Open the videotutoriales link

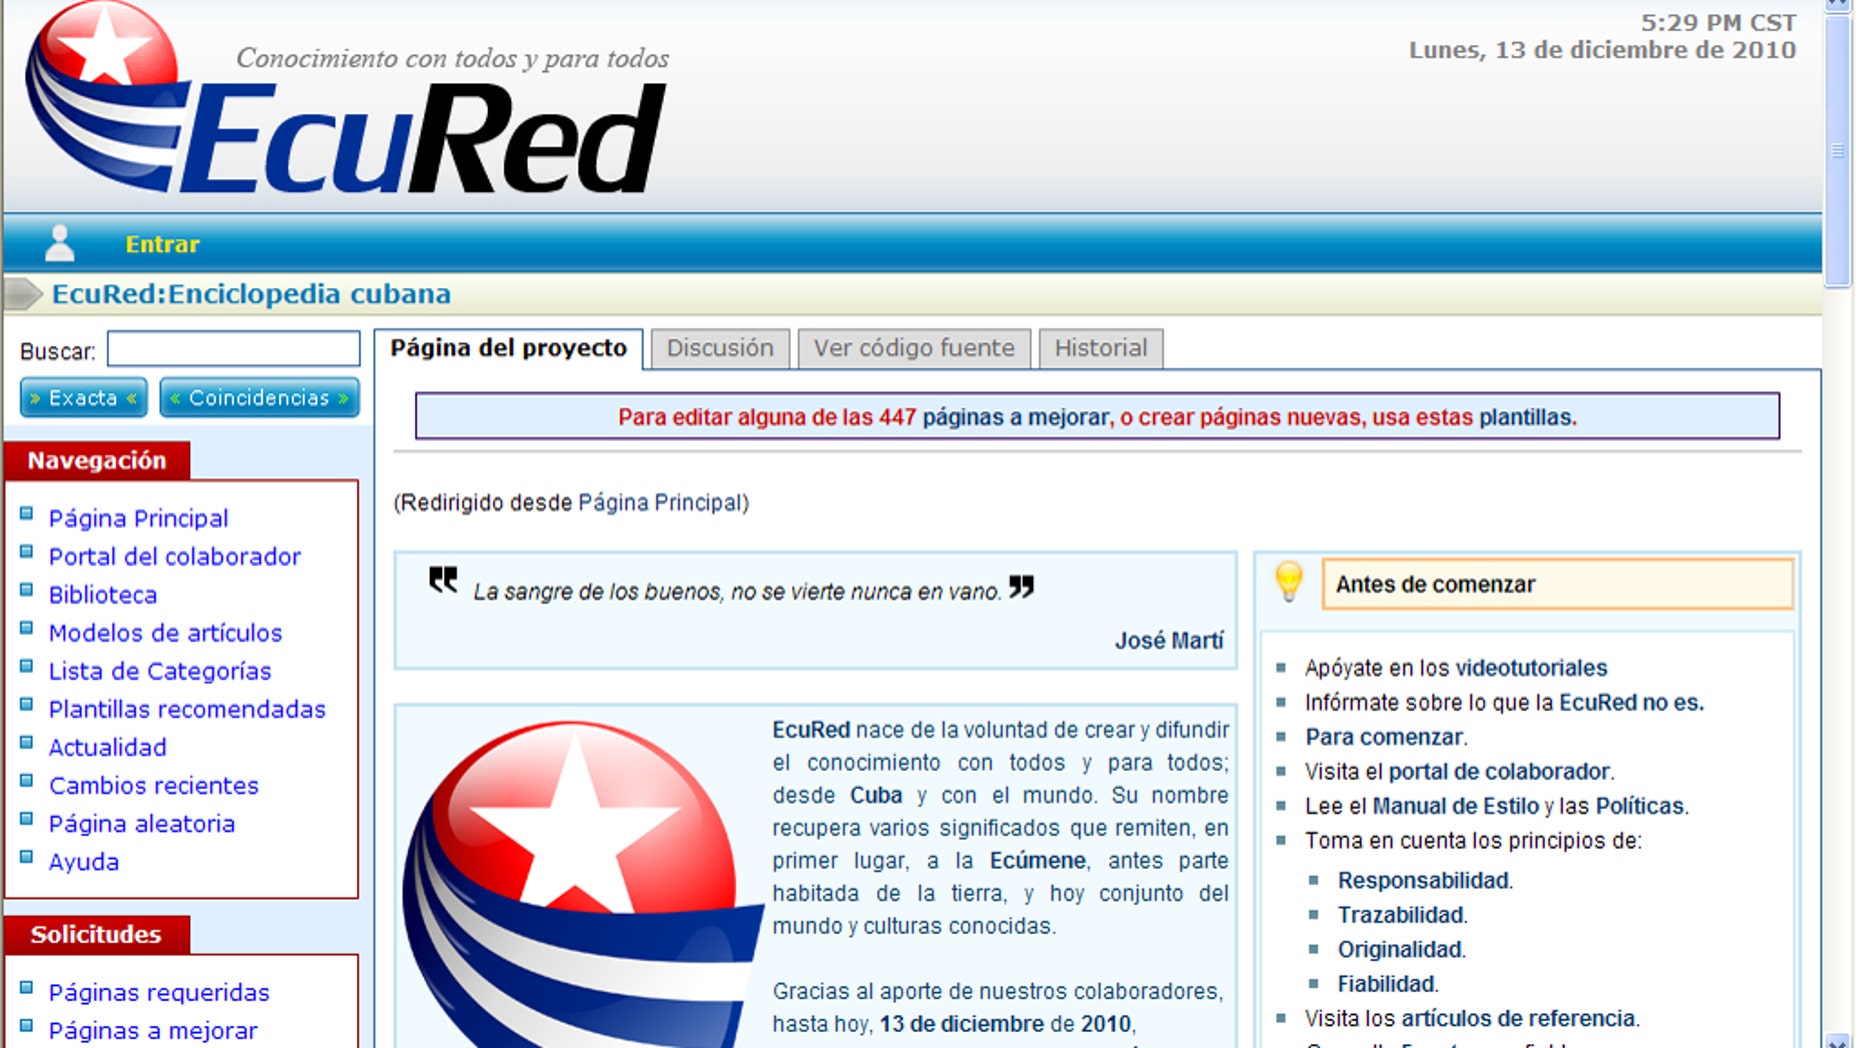pyautogui.click(x=1531, y=668)
